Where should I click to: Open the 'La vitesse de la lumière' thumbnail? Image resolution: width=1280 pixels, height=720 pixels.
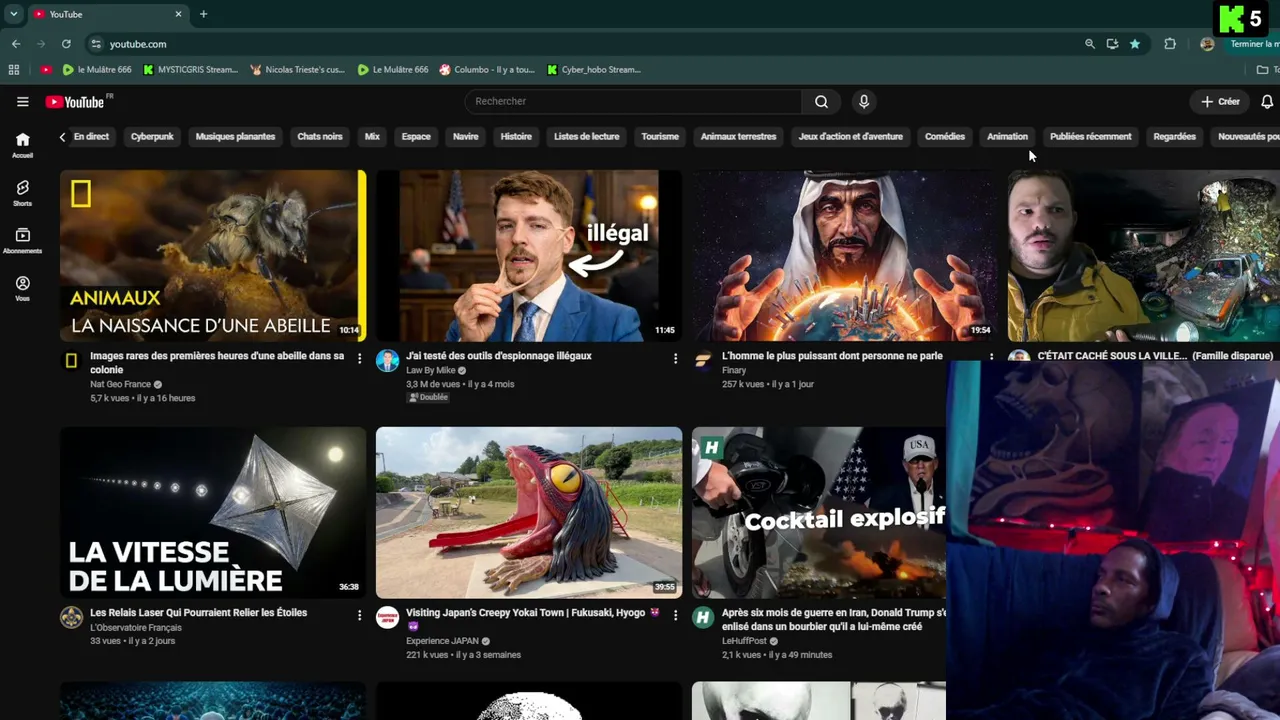point(213,513)
